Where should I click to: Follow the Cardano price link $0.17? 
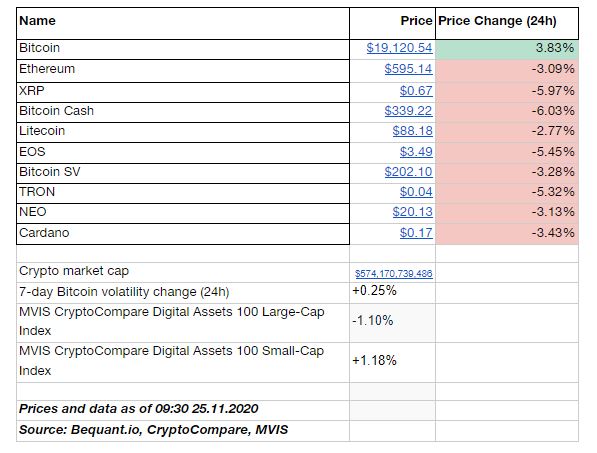pyautogui.click(x=416, y=233)
